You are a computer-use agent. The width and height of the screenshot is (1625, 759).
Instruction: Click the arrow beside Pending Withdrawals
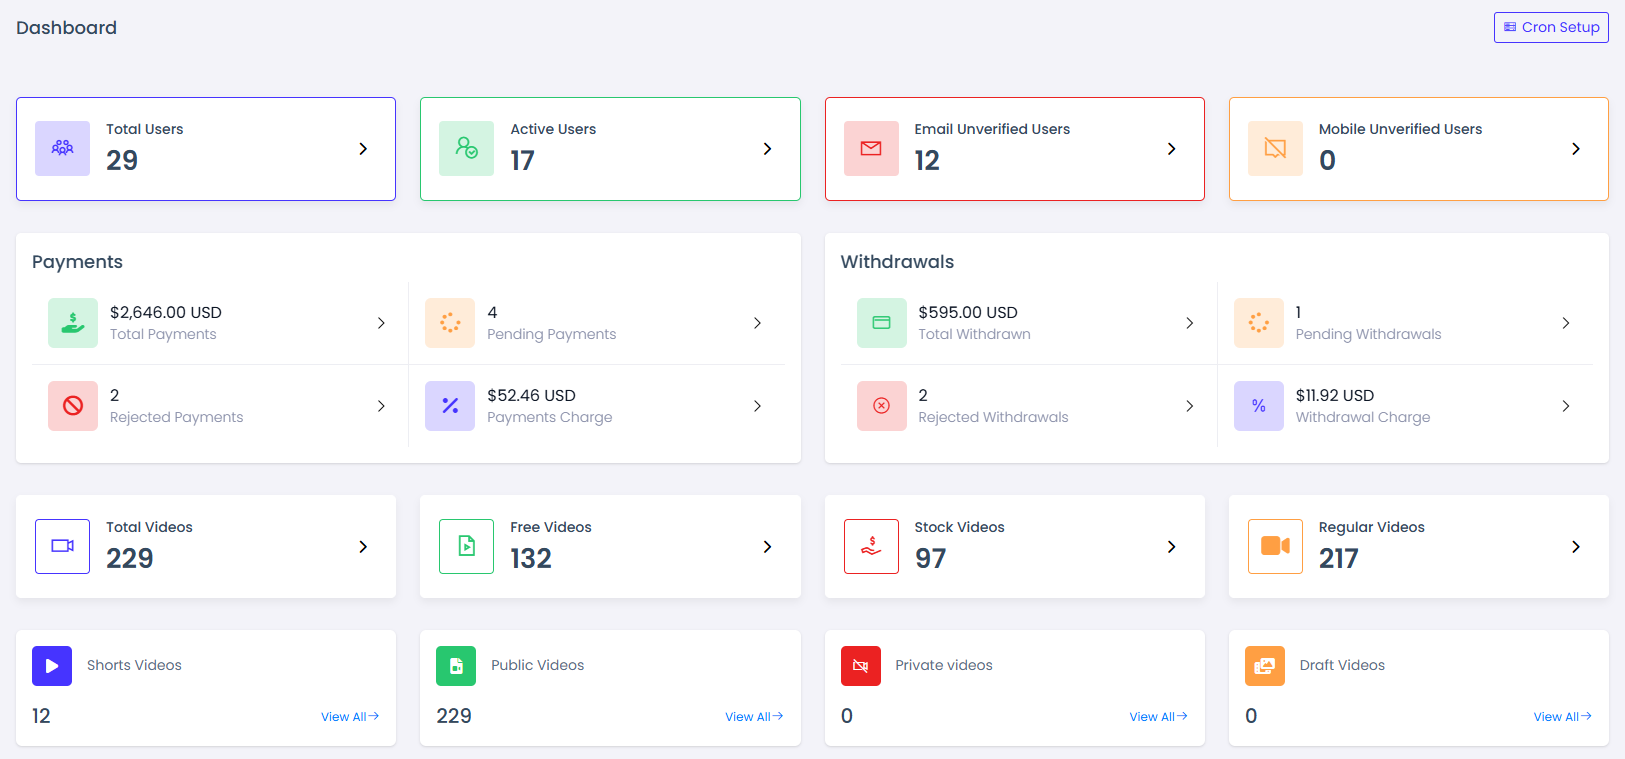tap(1565, 323)
